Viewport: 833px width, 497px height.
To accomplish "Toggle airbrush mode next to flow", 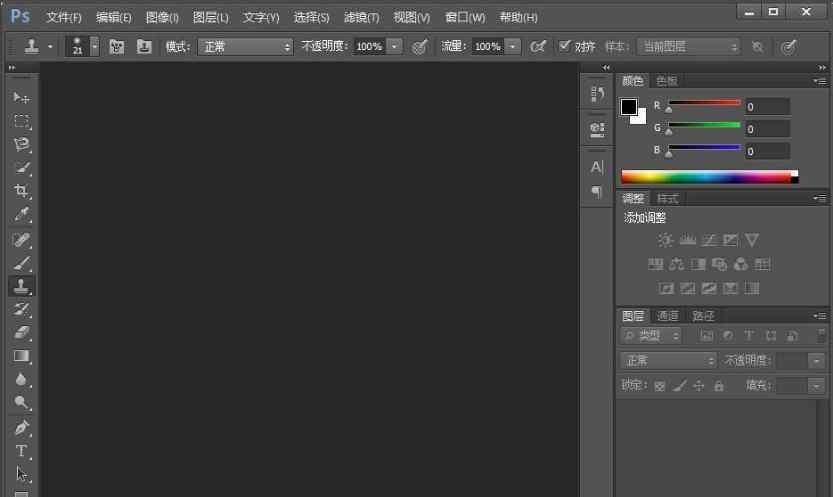I will point(538,47).
